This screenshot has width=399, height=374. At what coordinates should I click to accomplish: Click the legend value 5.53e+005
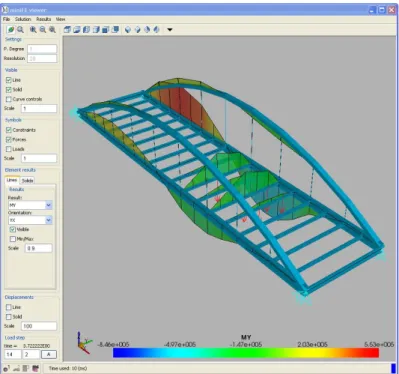coord(379,344)
